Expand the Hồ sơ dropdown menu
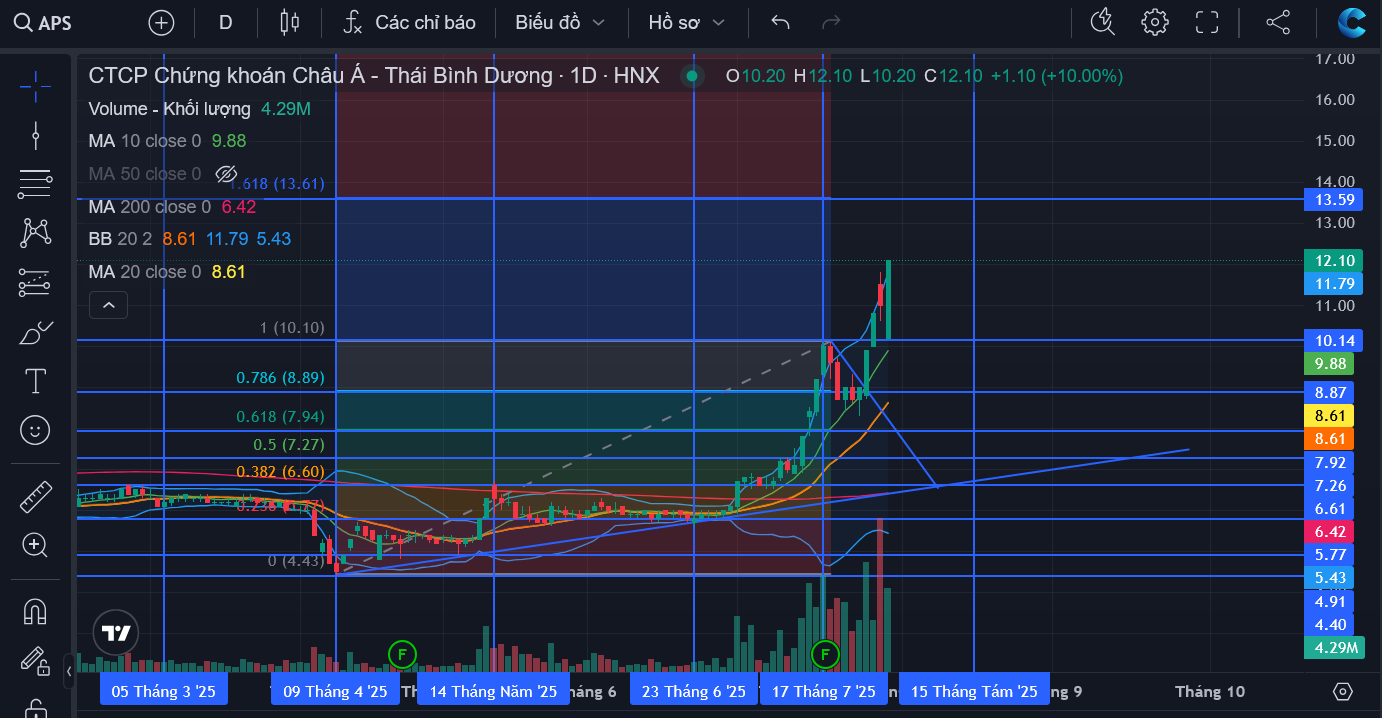This screenshot has height=718, width=1382. pos(685,22)
